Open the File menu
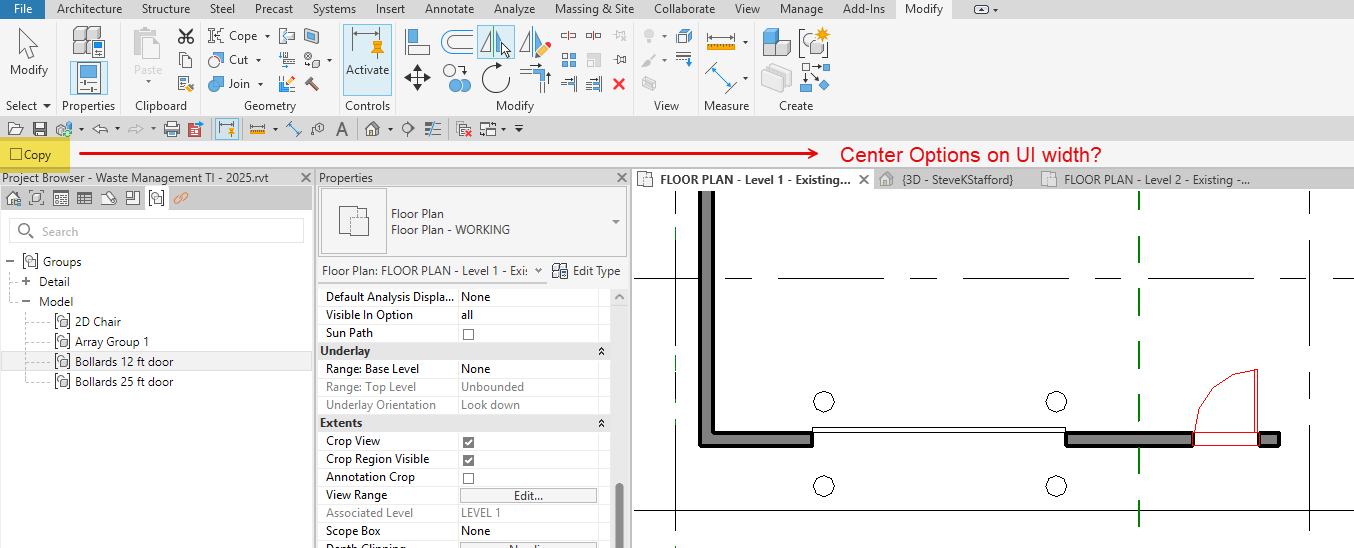Image resolution: width=1354 pixels, height=548 pixels. point(22,9)
